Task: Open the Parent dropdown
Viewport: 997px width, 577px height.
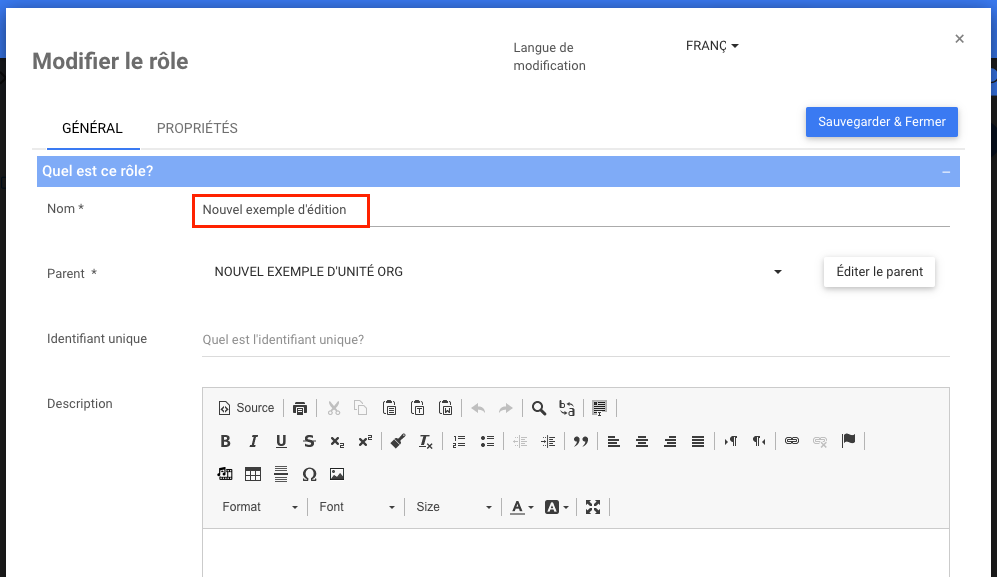Action: (x=498, y=272)
